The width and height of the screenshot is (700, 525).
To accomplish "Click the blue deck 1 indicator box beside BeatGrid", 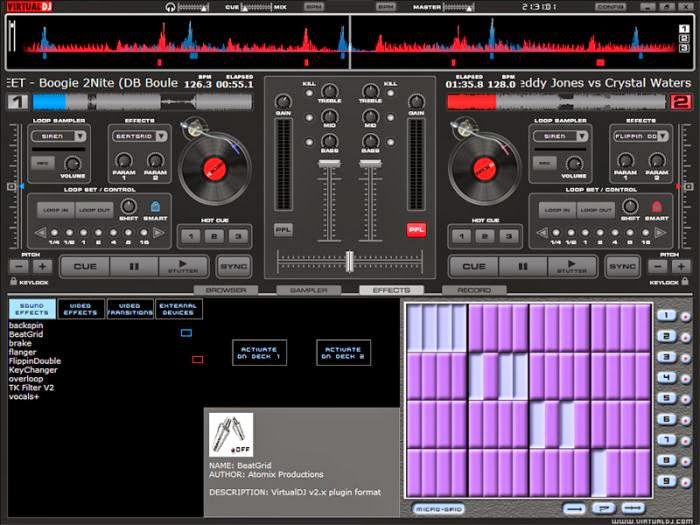I will [186, 333].
